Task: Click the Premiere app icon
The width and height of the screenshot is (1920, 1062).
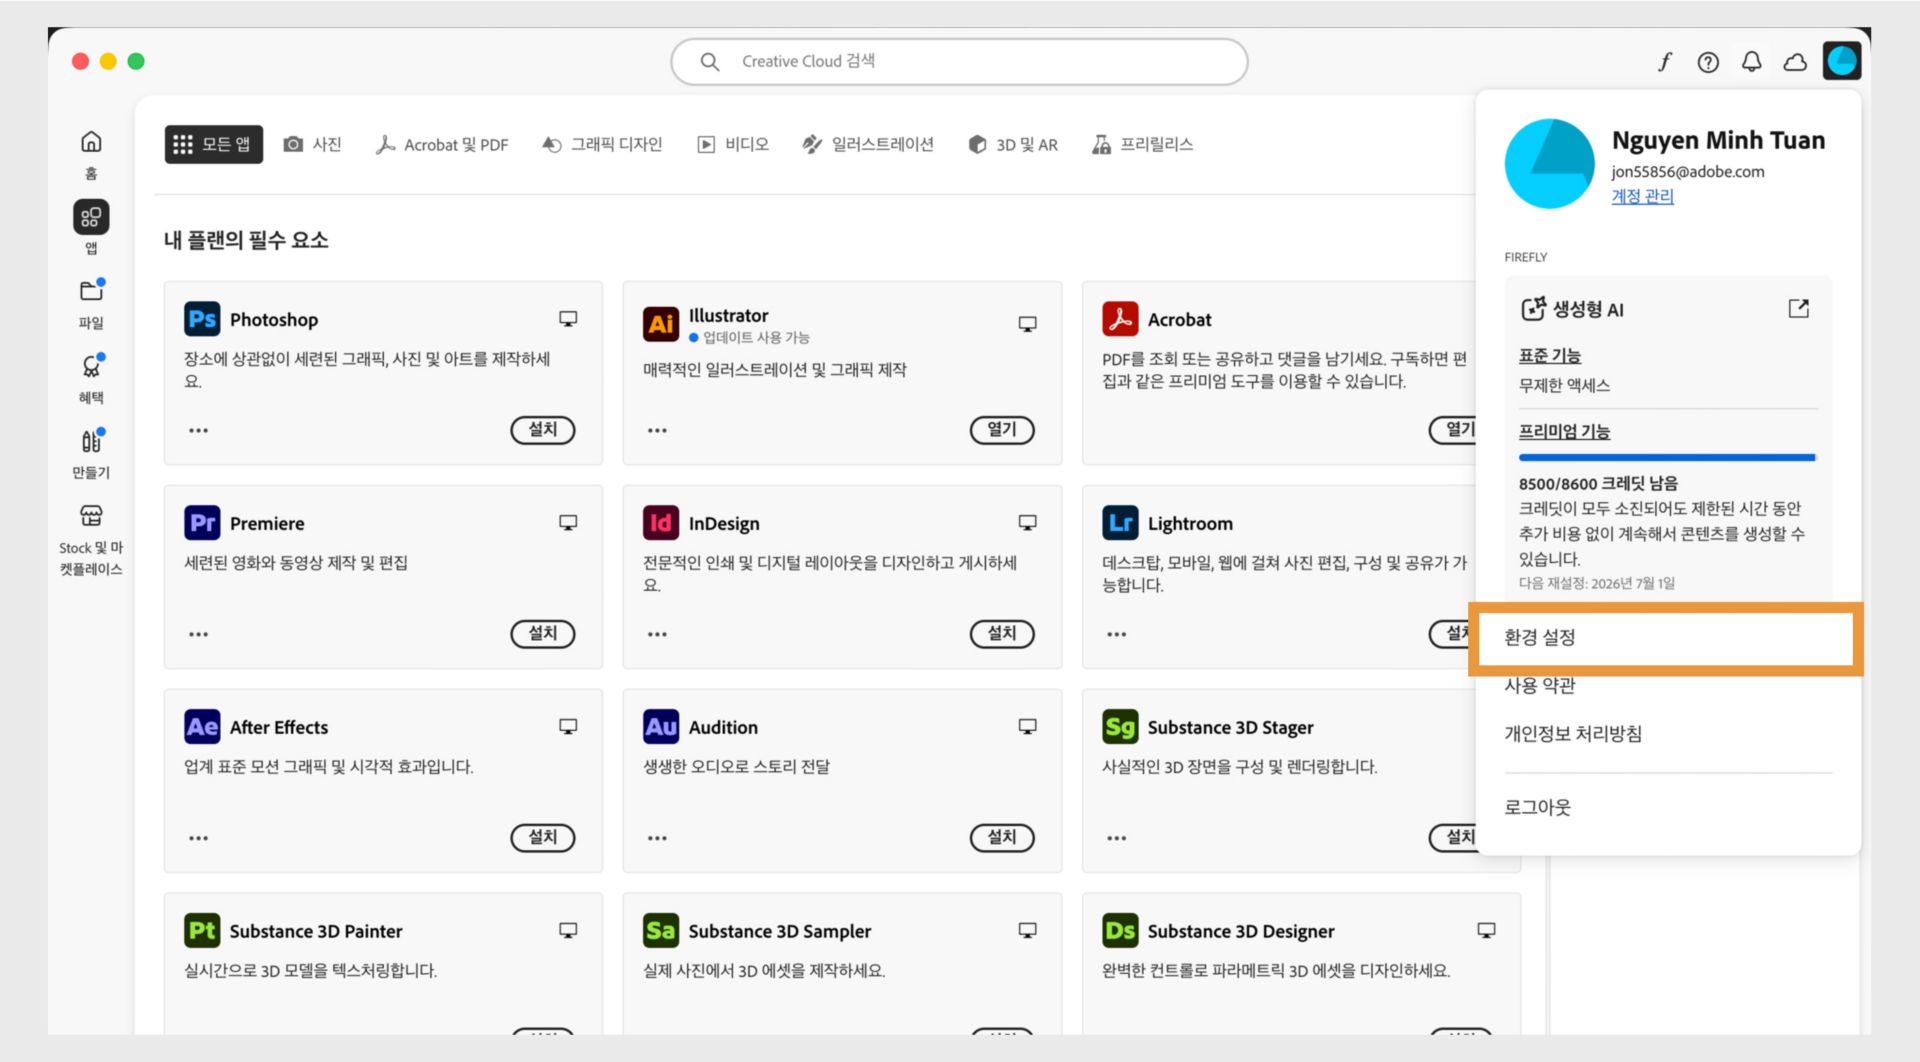Action: click(202, 523)
